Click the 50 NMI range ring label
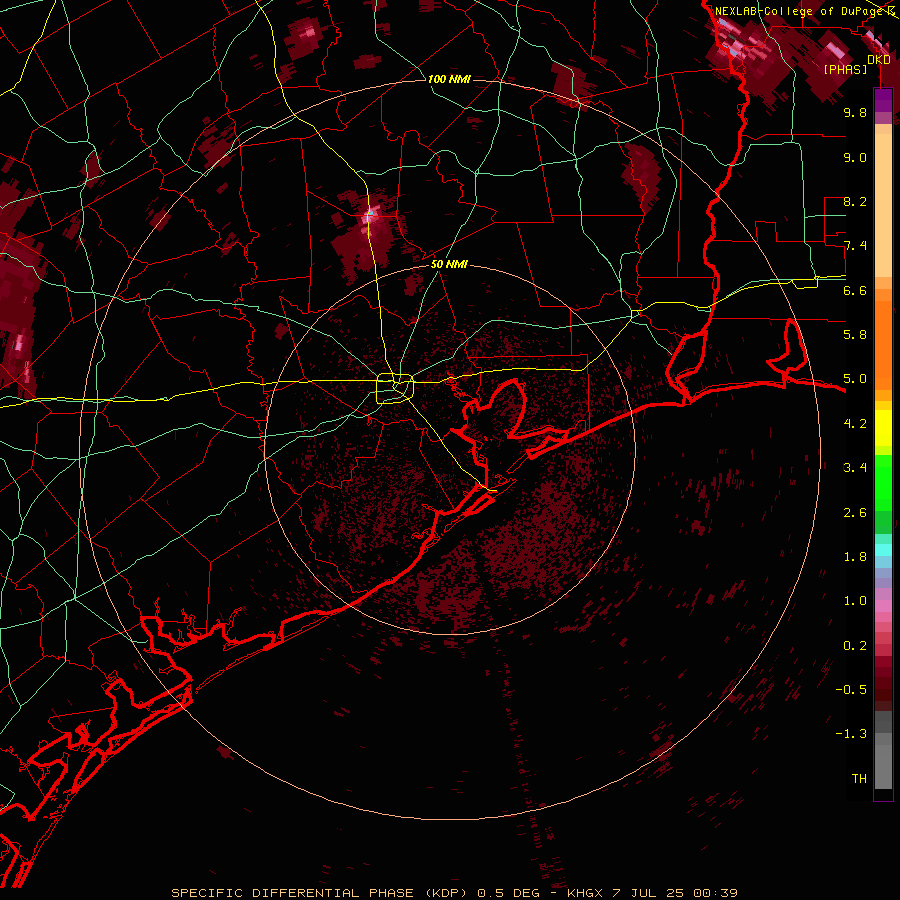 (x=449, y=264)
